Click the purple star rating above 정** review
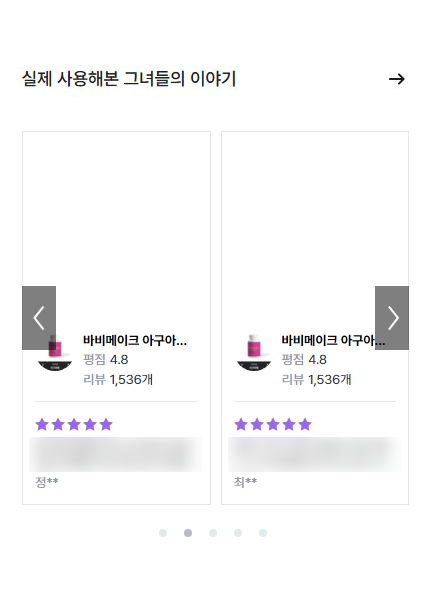Viewport: 430px width, 607px height. 74,425
